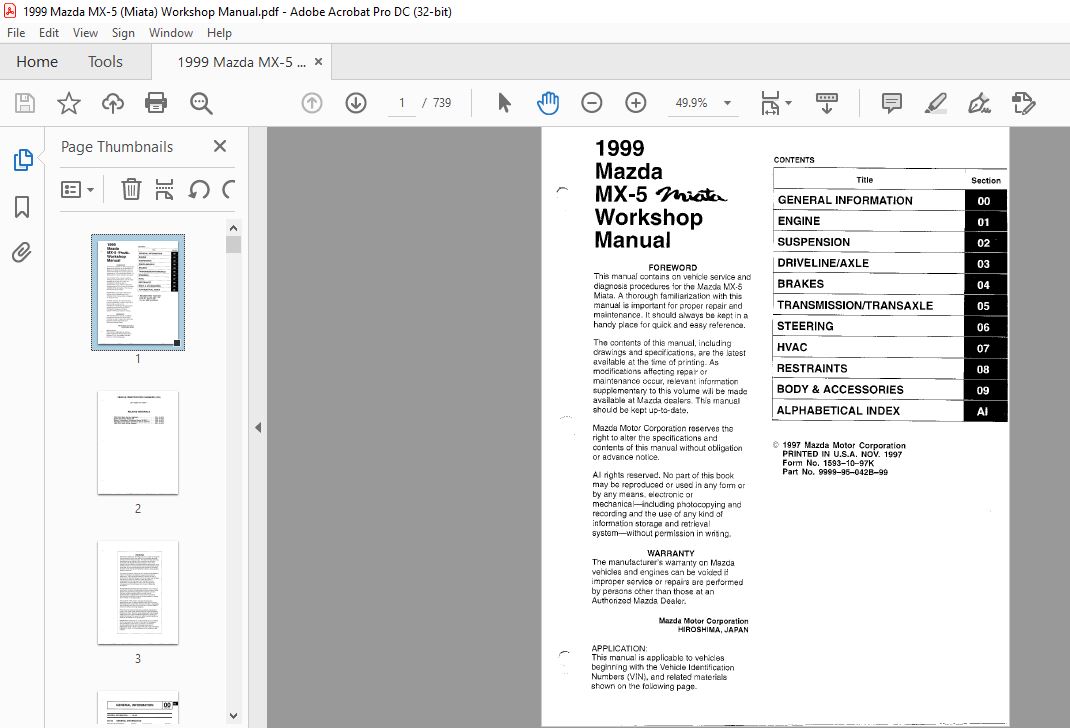This screenshot has height=728, width=1070.
Task: Select the 1999 Mazda MX-5 document tab
Action: click(242, 62)
